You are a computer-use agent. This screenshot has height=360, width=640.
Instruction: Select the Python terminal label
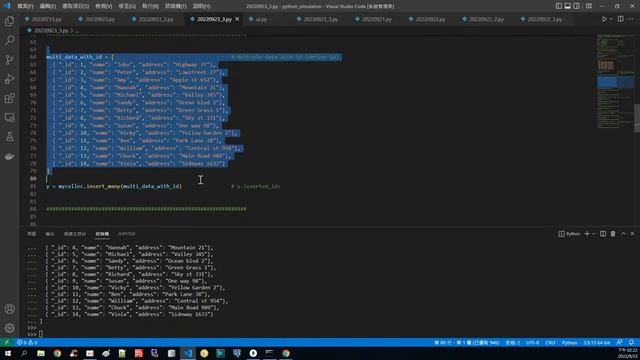point(569,234)
